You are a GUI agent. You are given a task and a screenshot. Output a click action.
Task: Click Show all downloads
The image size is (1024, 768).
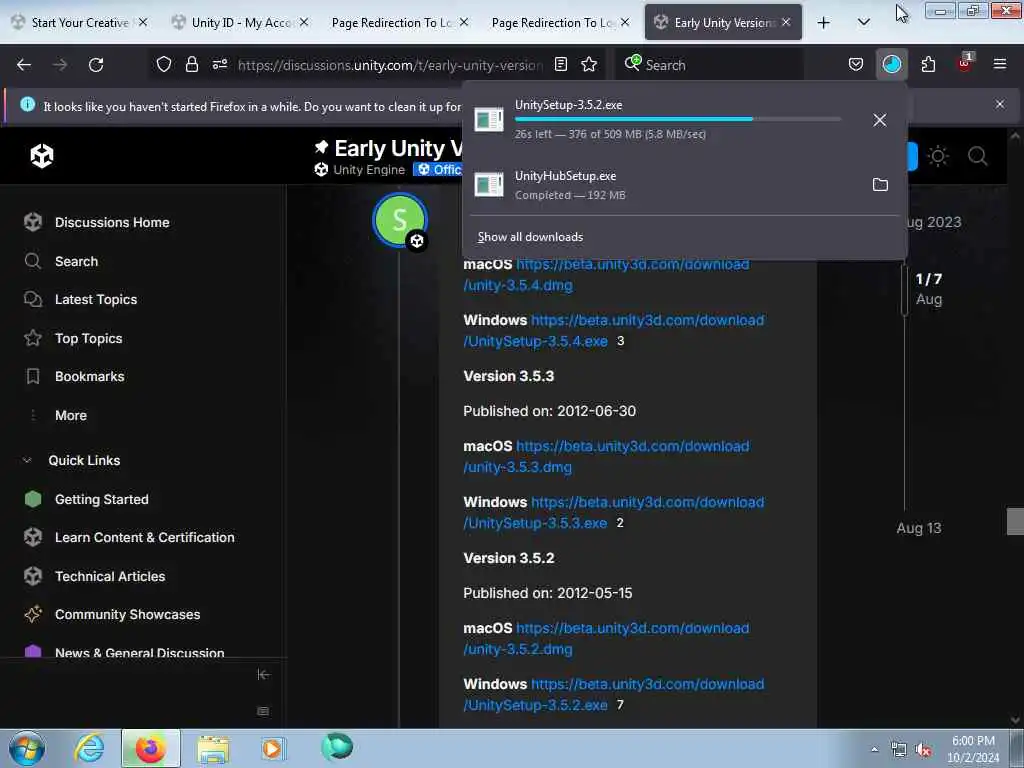530,237
